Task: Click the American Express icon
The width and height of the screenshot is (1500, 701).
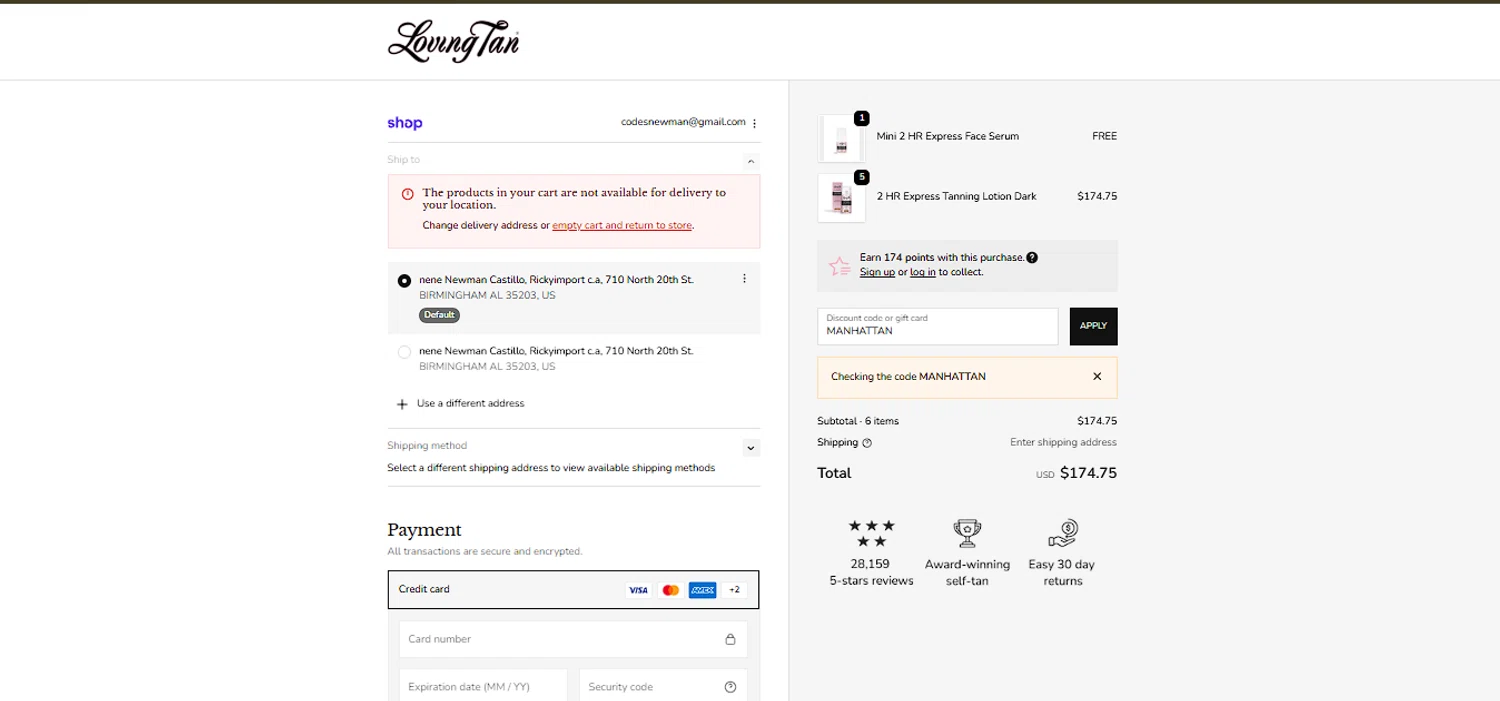Action: pyautogui.click(x=703, y=590)
